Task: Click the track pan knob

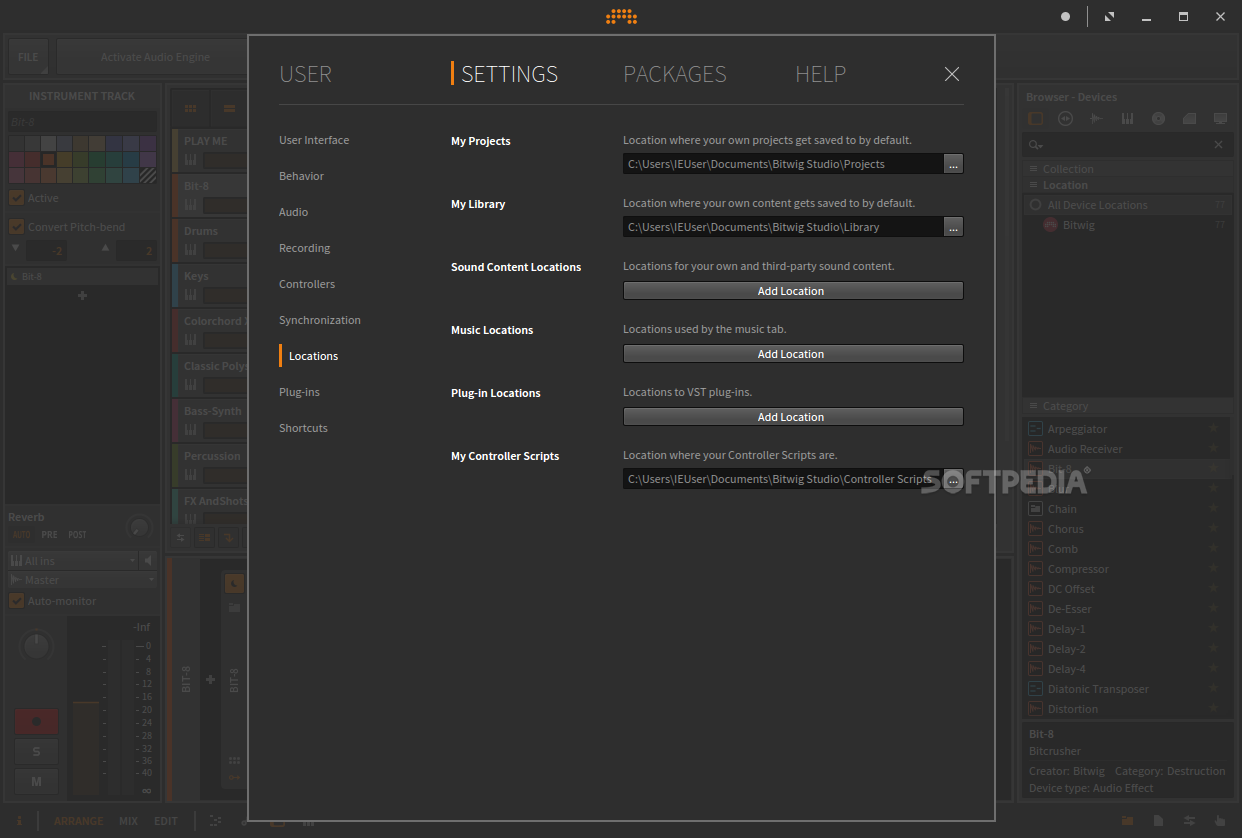Action: coord(37,646)
